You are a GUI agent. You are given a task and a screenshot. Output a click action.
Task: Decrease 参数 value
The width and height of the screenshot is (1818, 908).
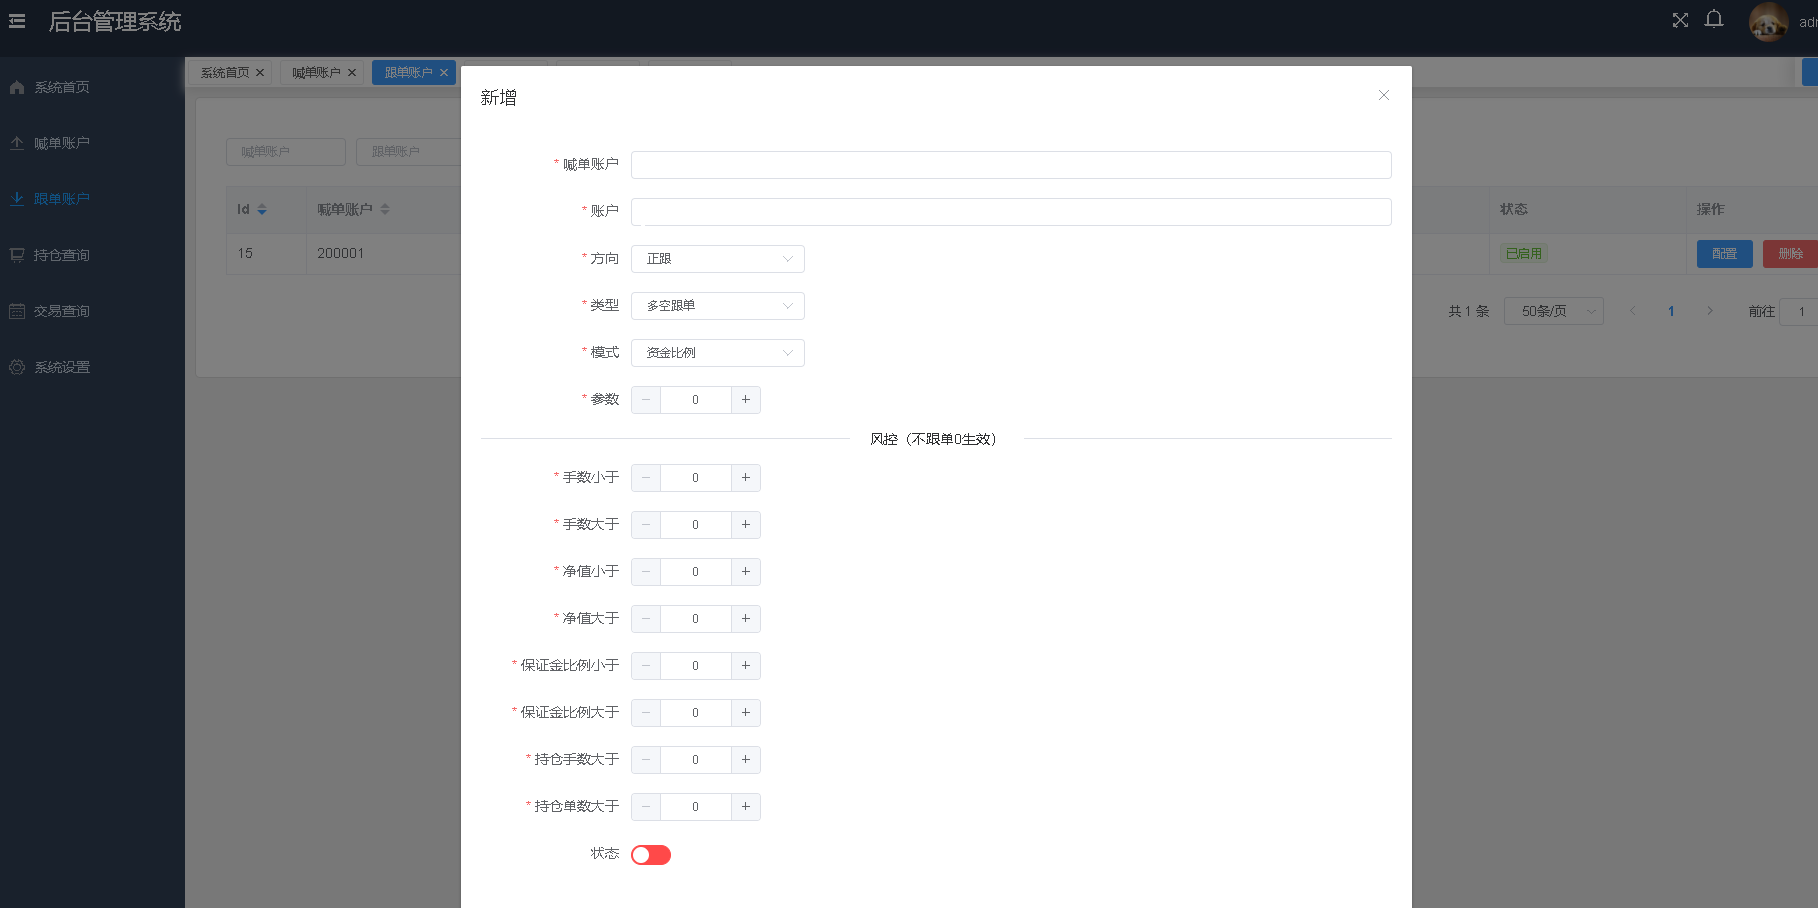coord(646,400)
